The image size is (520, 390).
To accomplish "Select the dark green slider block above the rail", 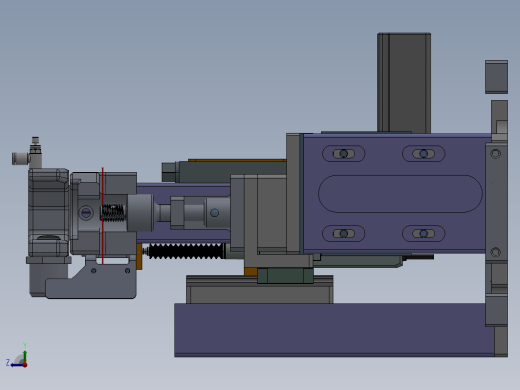I will coord(285,276).
